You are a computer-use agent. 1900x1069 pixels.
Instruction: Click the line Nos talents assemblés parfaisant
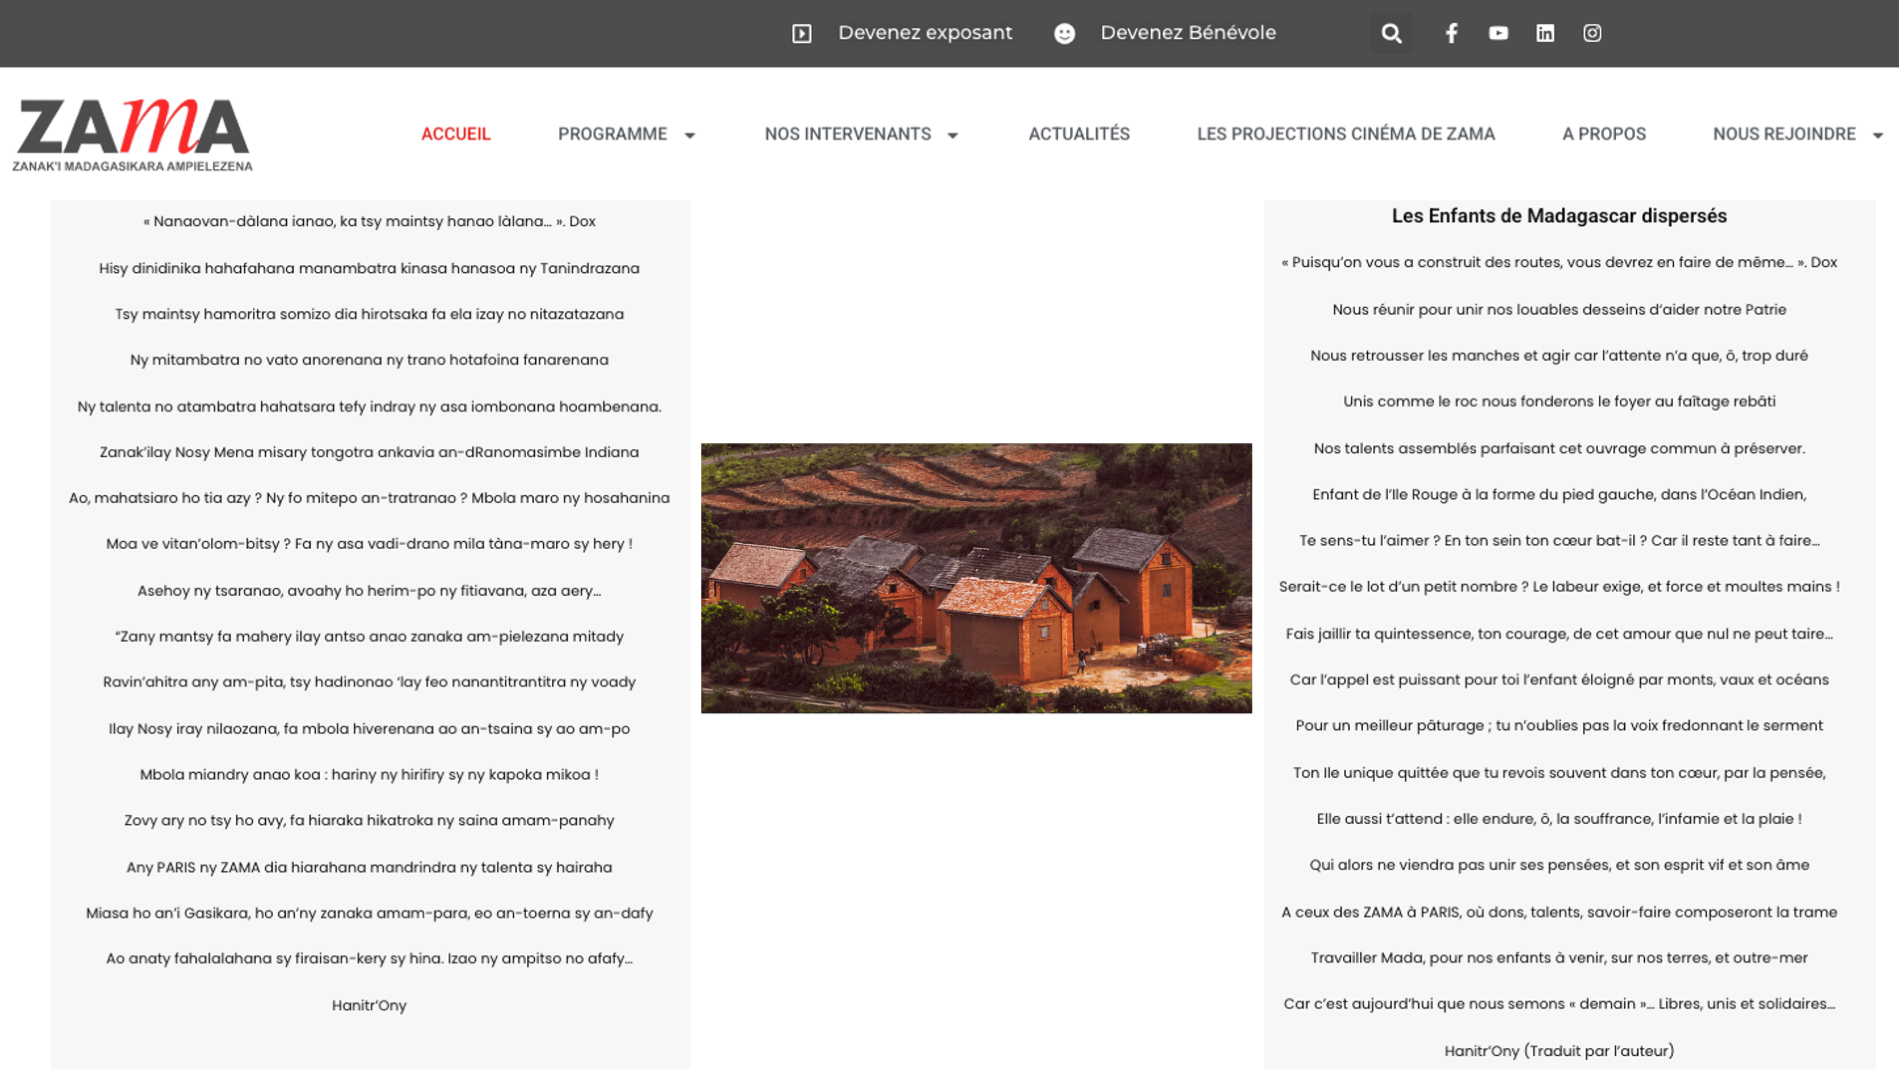[1559, 448]
